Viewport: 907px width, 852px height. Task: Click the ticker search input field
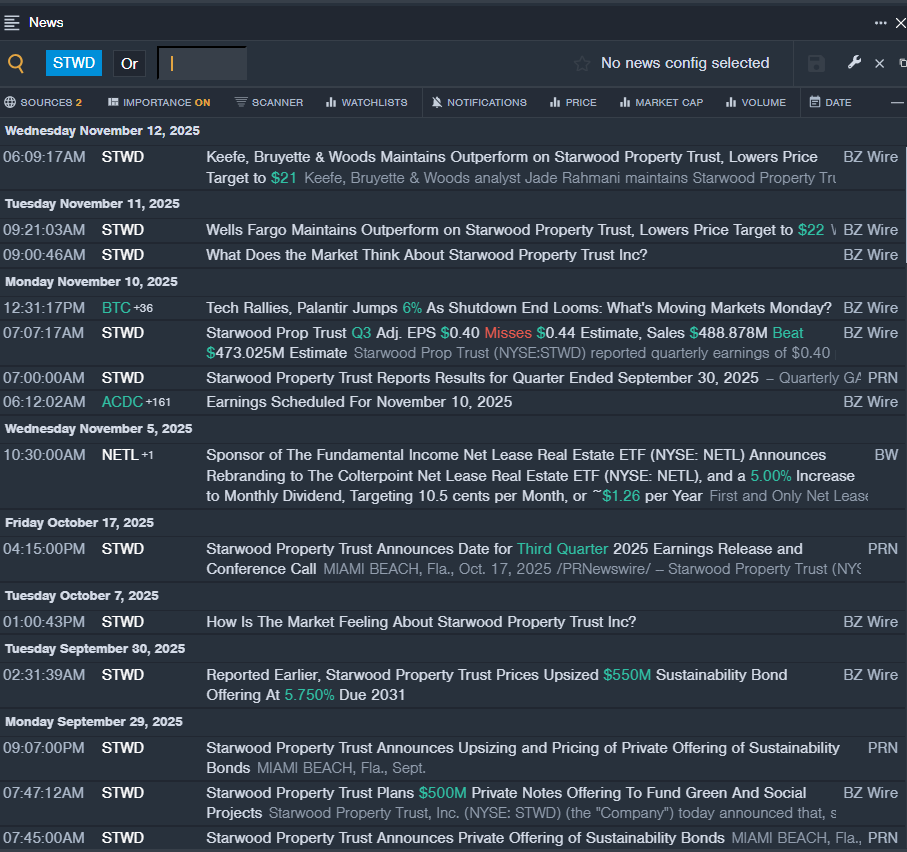click(x=203, y=64)
